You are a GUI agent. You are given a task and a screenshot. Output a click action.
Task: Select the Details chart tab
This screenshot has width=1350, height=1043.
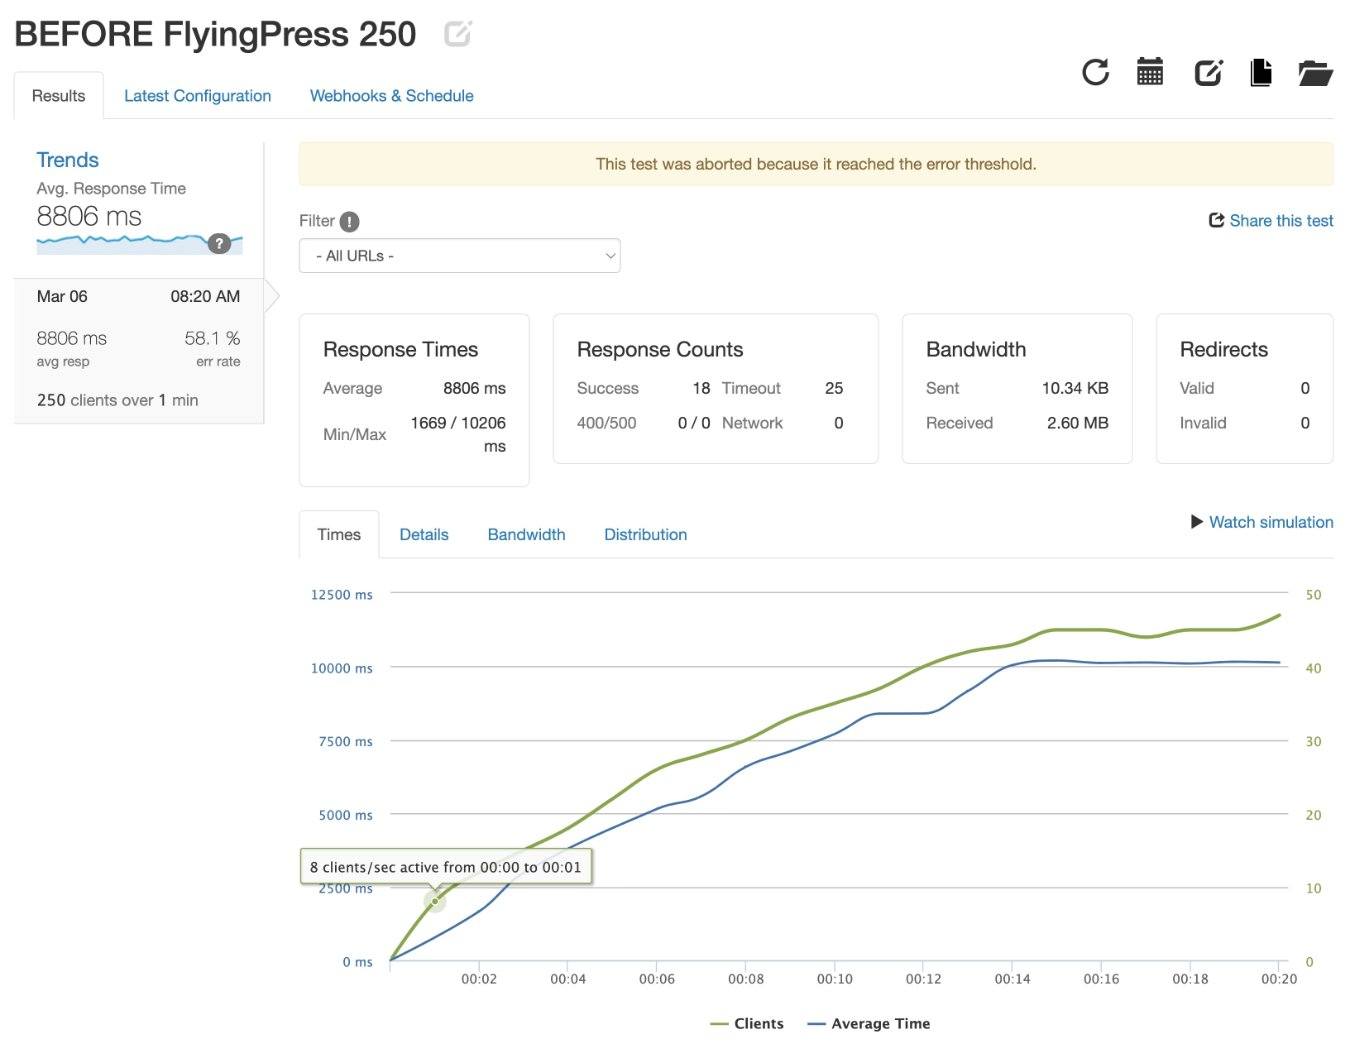[424, 535]
